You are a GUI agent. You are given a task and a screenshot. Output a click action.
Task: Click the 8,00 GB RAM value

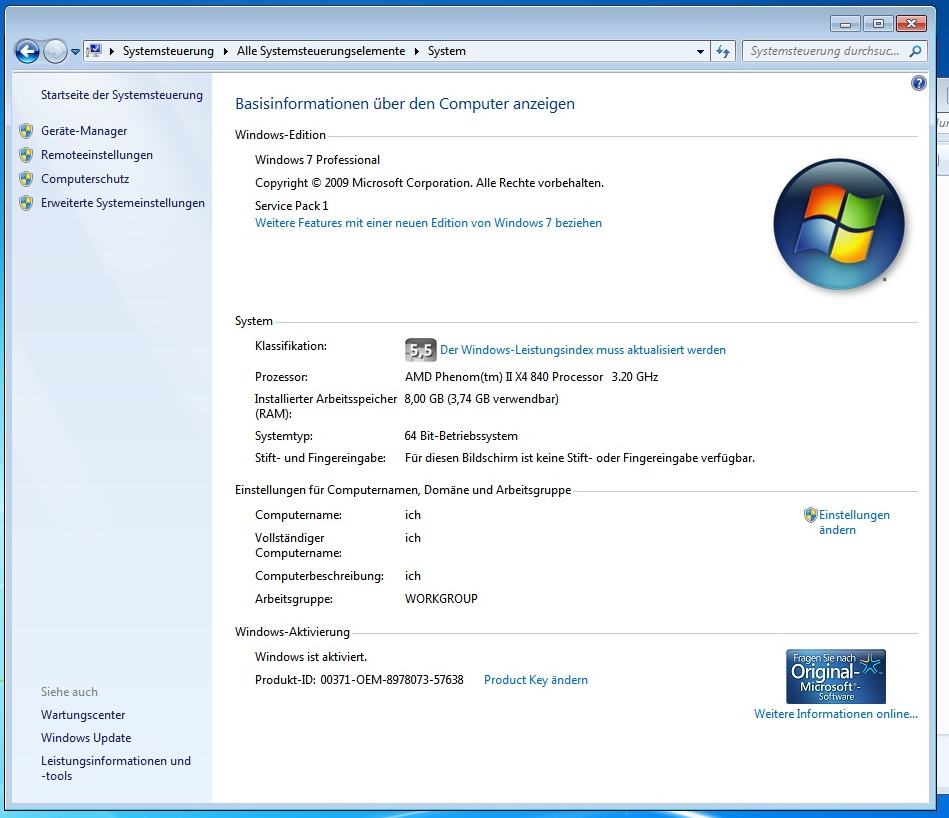481,399
